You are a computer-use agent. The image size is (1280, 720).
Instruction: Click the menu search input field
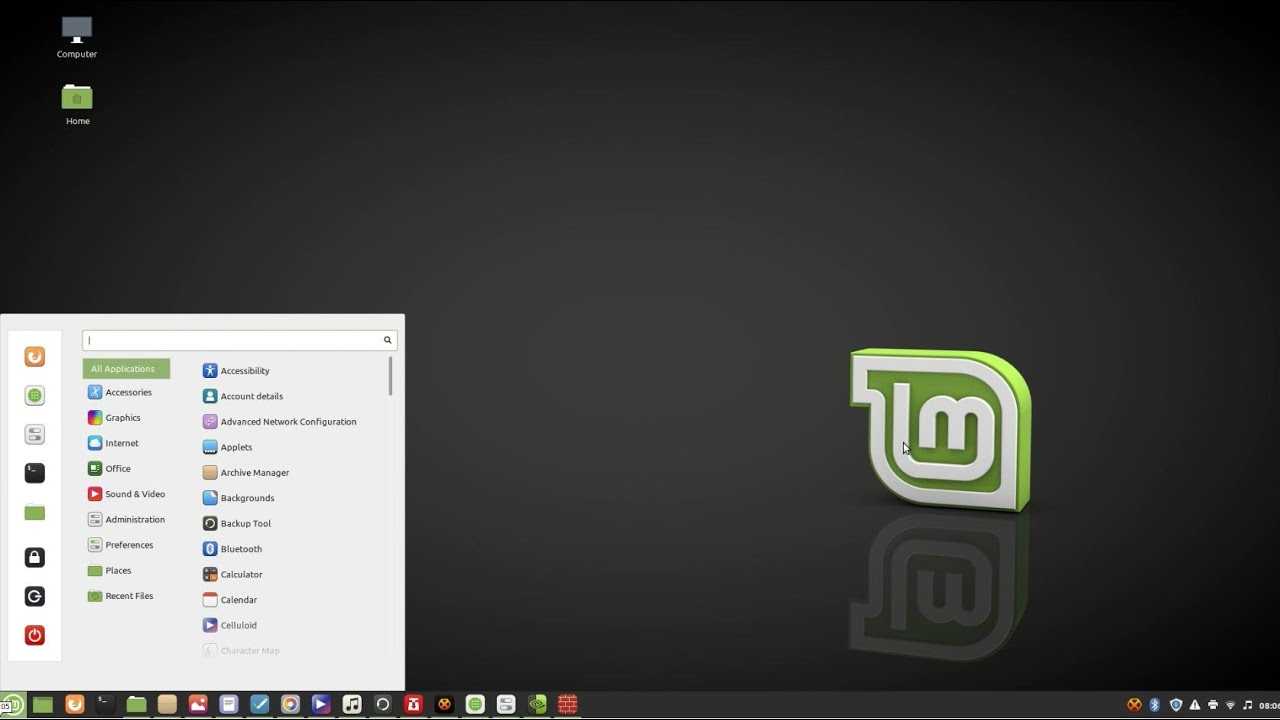[x=232, y=340]
